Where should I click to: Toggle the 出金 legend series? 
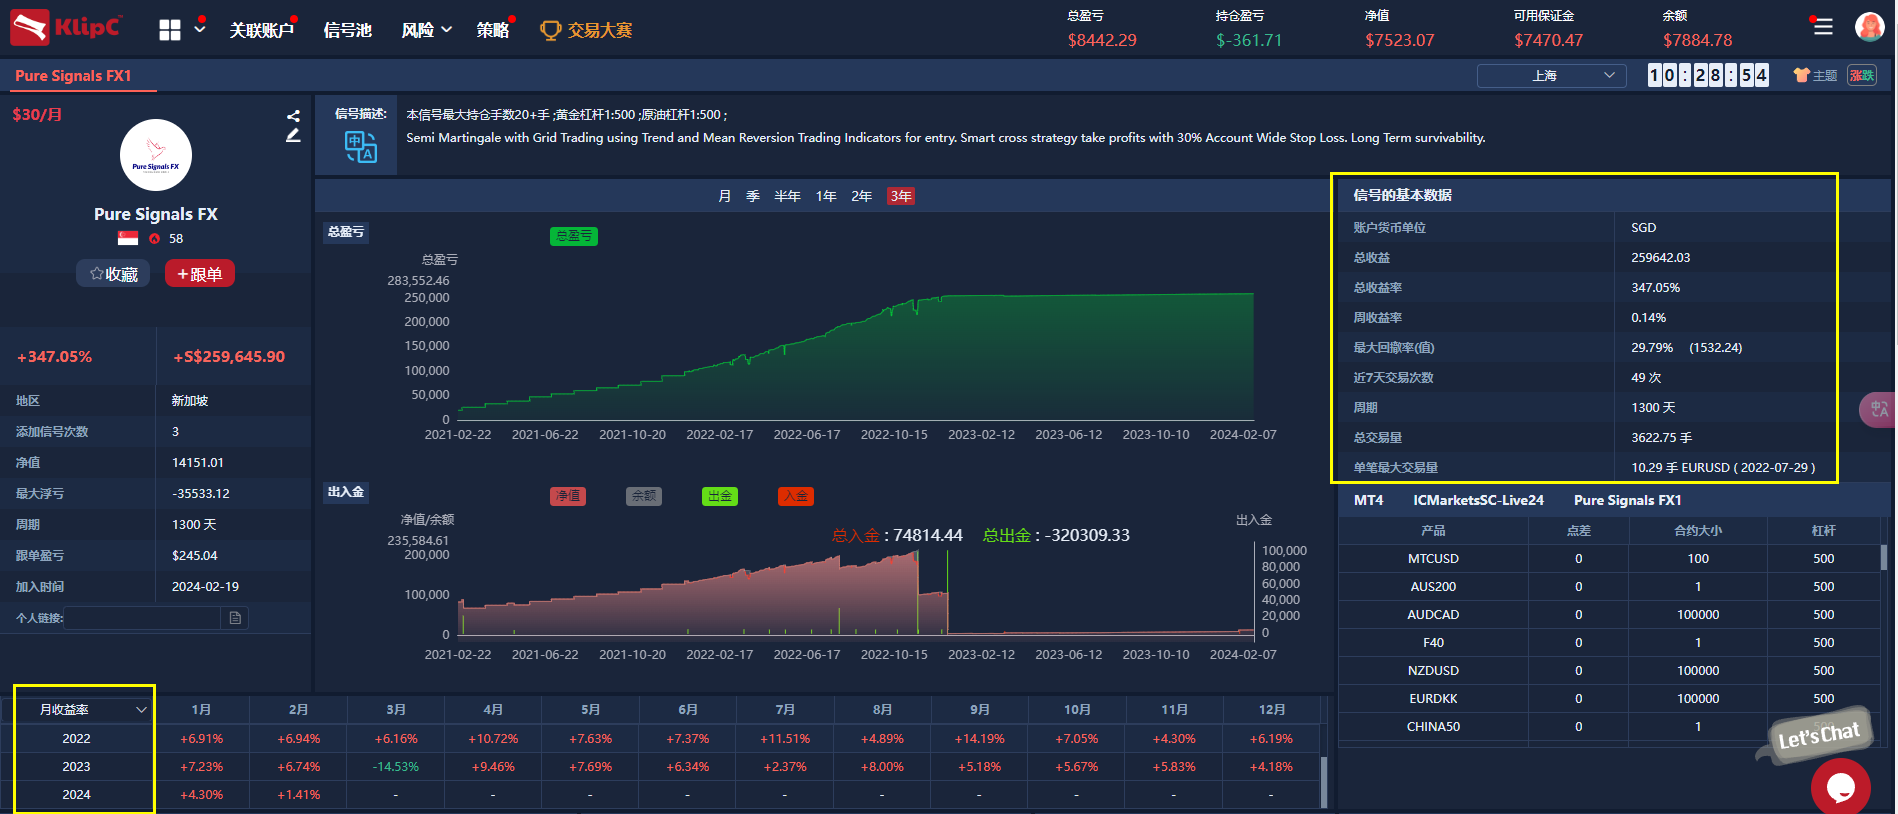720,496
